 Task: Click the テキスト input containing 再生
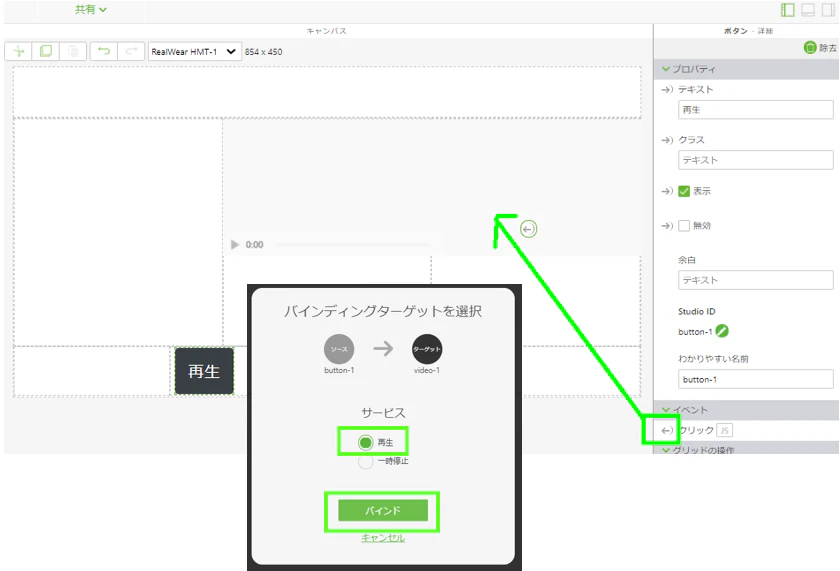tap(755, 110)
